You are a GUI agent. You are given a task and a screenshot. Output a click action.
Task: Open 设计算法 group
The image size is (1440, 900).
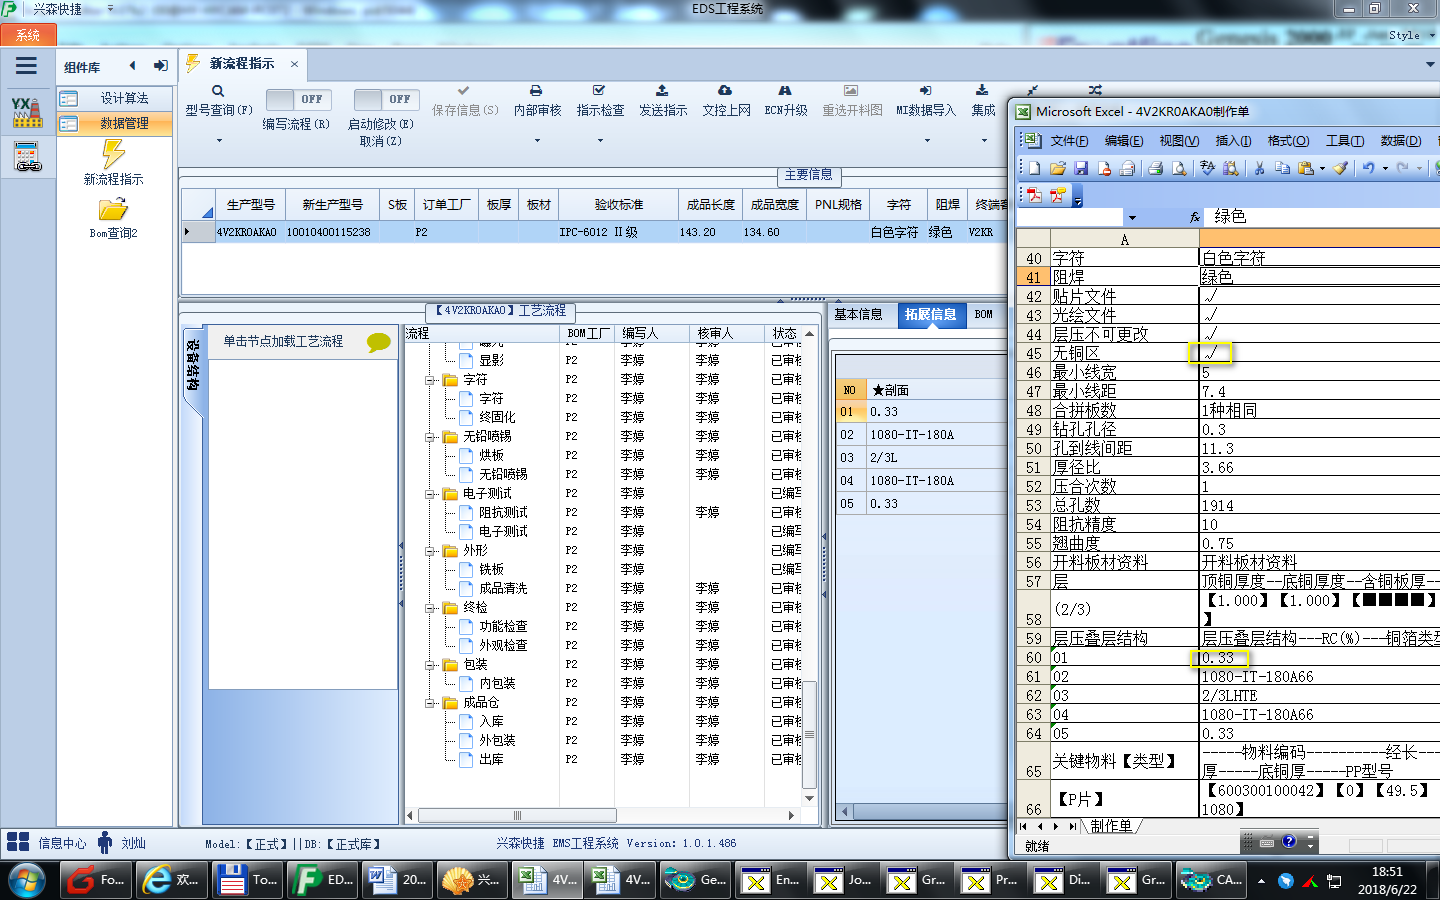coord(114,98)
